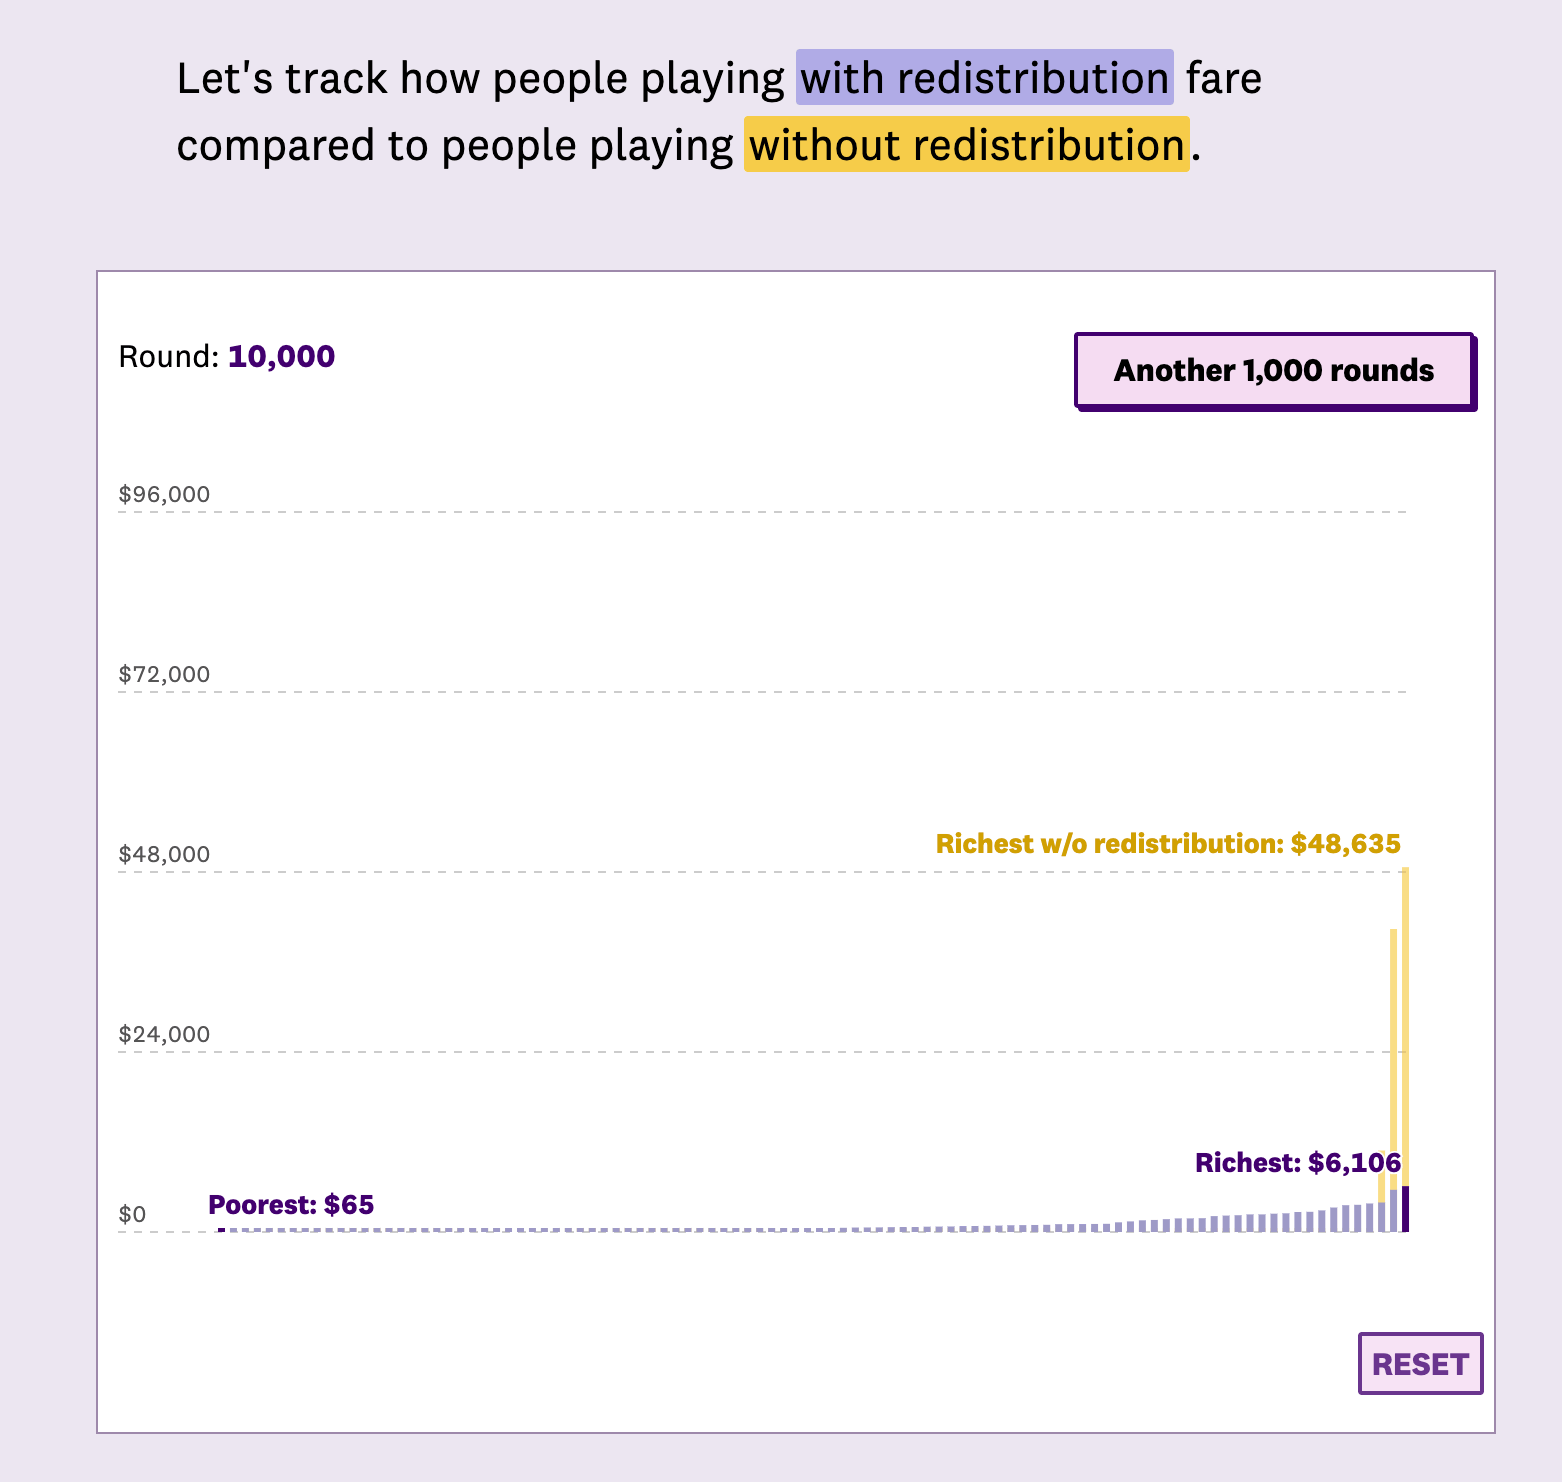Click the 'Round:' label text
Image resolution: width=1562 pixels, height=1482 pixels.
(x=168, y=357)
